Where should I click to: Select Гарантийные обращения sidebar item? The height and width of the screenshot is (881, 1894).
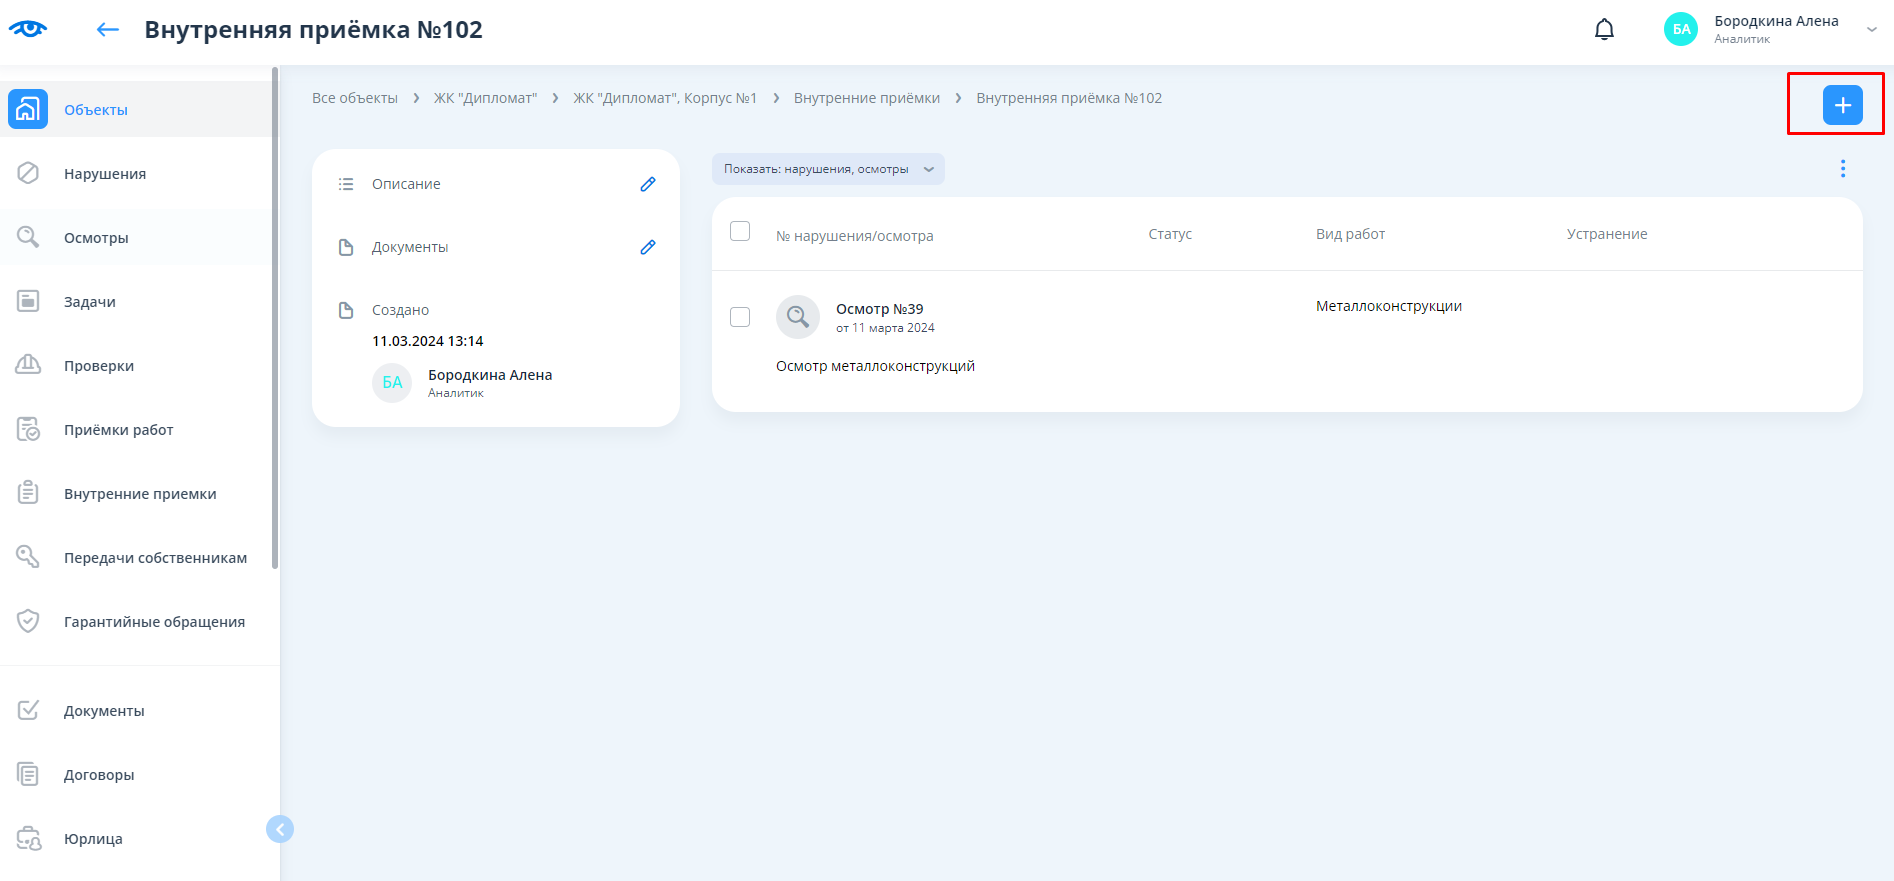coord(154,622)
